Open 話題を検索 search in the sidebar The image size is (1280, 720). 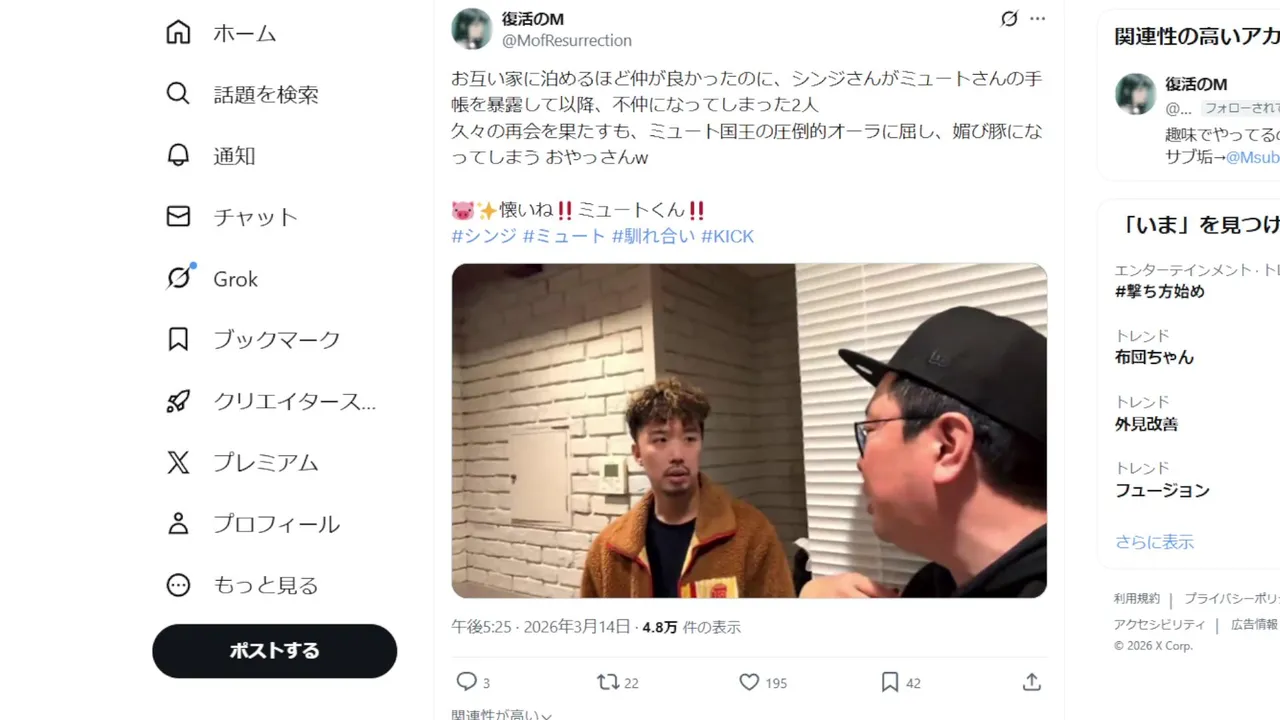point(242,94)
